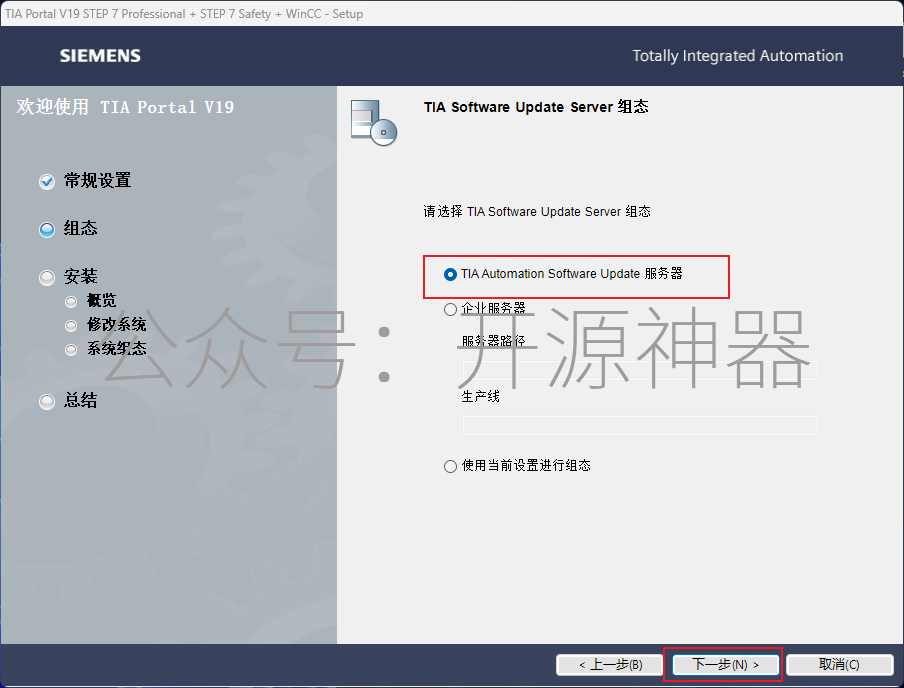Screen dimensions: 904x688
Task: Click the computer-and-disc setup icon
Action: [x=374, y=122]
